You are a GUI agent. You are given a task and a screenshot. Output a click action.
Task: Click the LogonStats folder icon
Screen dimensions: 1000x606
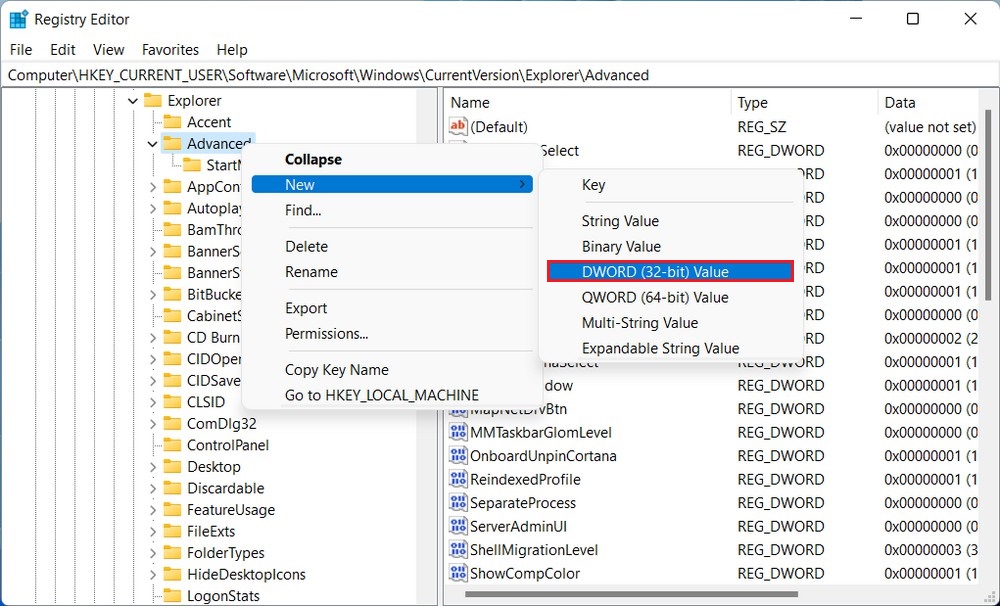click(x=172, y=596)
